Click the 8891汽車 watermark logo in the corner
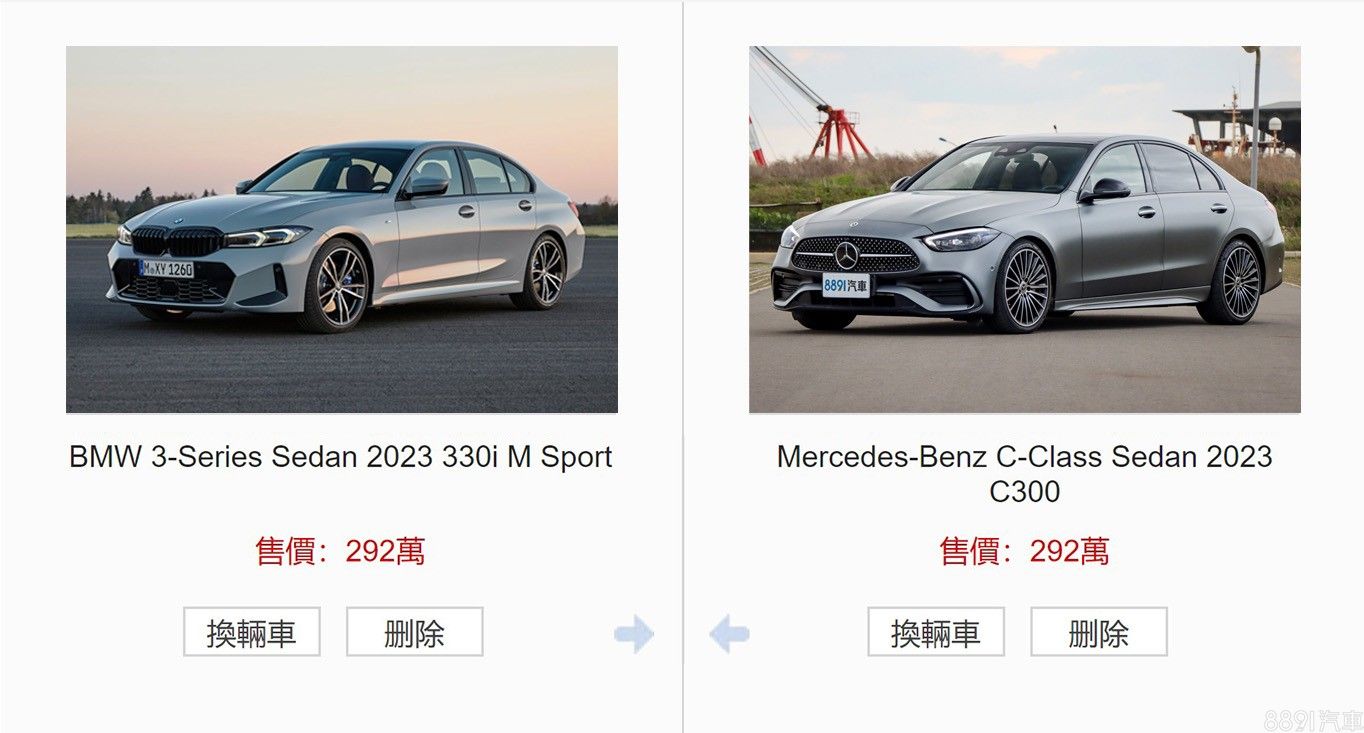This screenshot has width=1364, height=733. [1313, 720]
